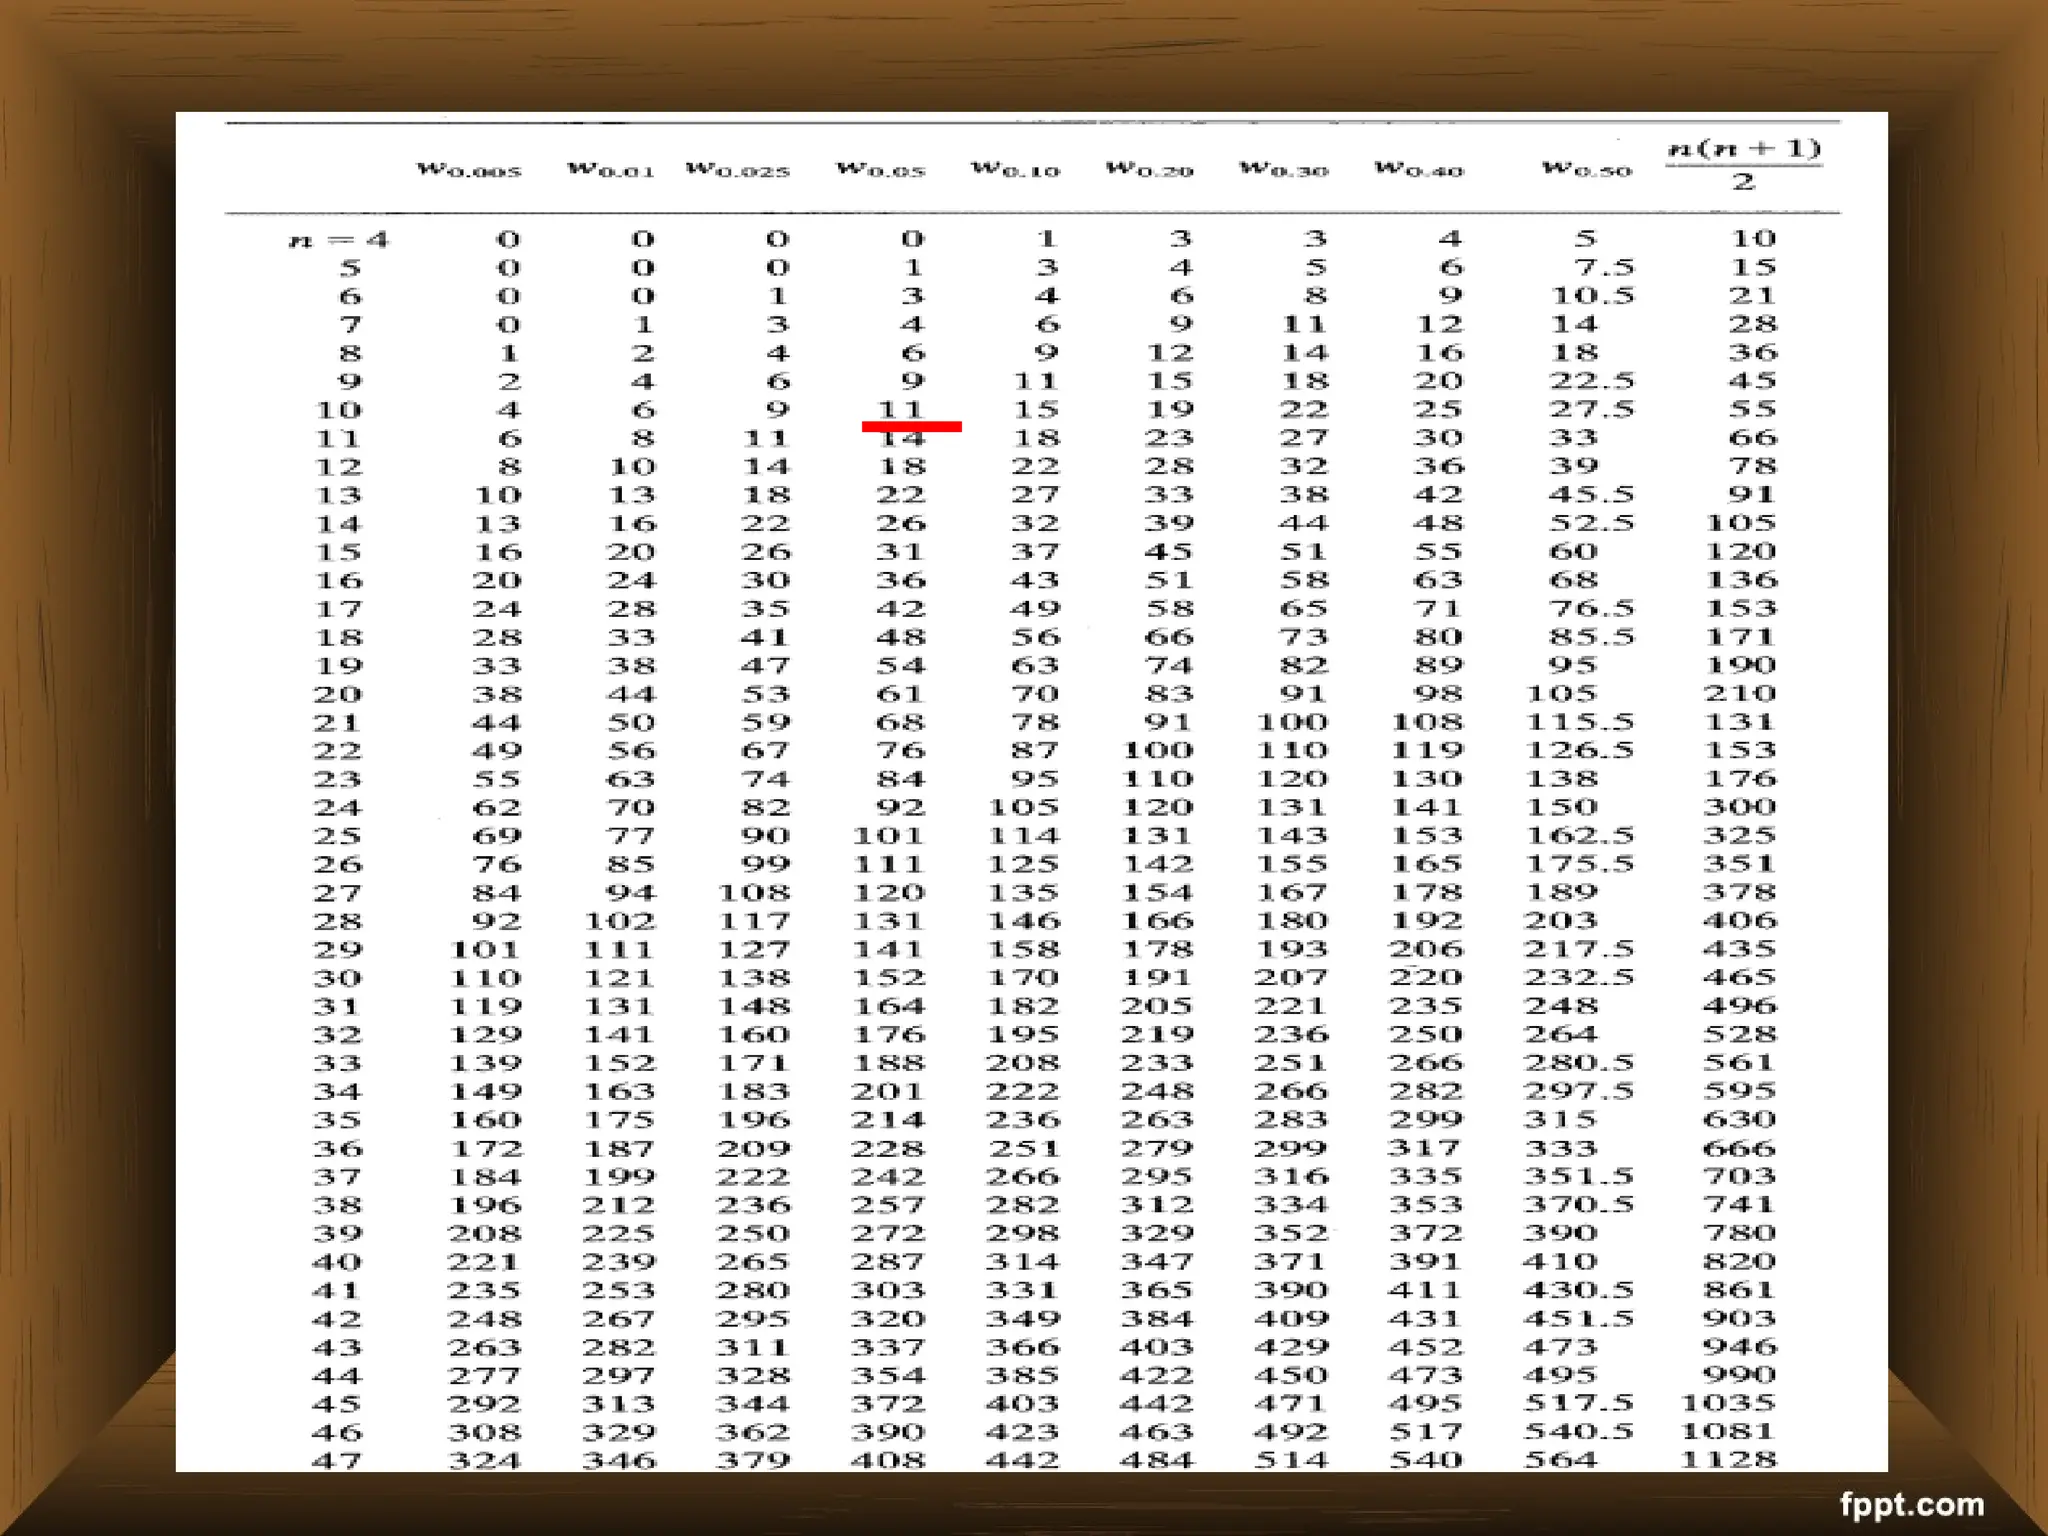Click the value 990 in last column

pos(1740,1375)
